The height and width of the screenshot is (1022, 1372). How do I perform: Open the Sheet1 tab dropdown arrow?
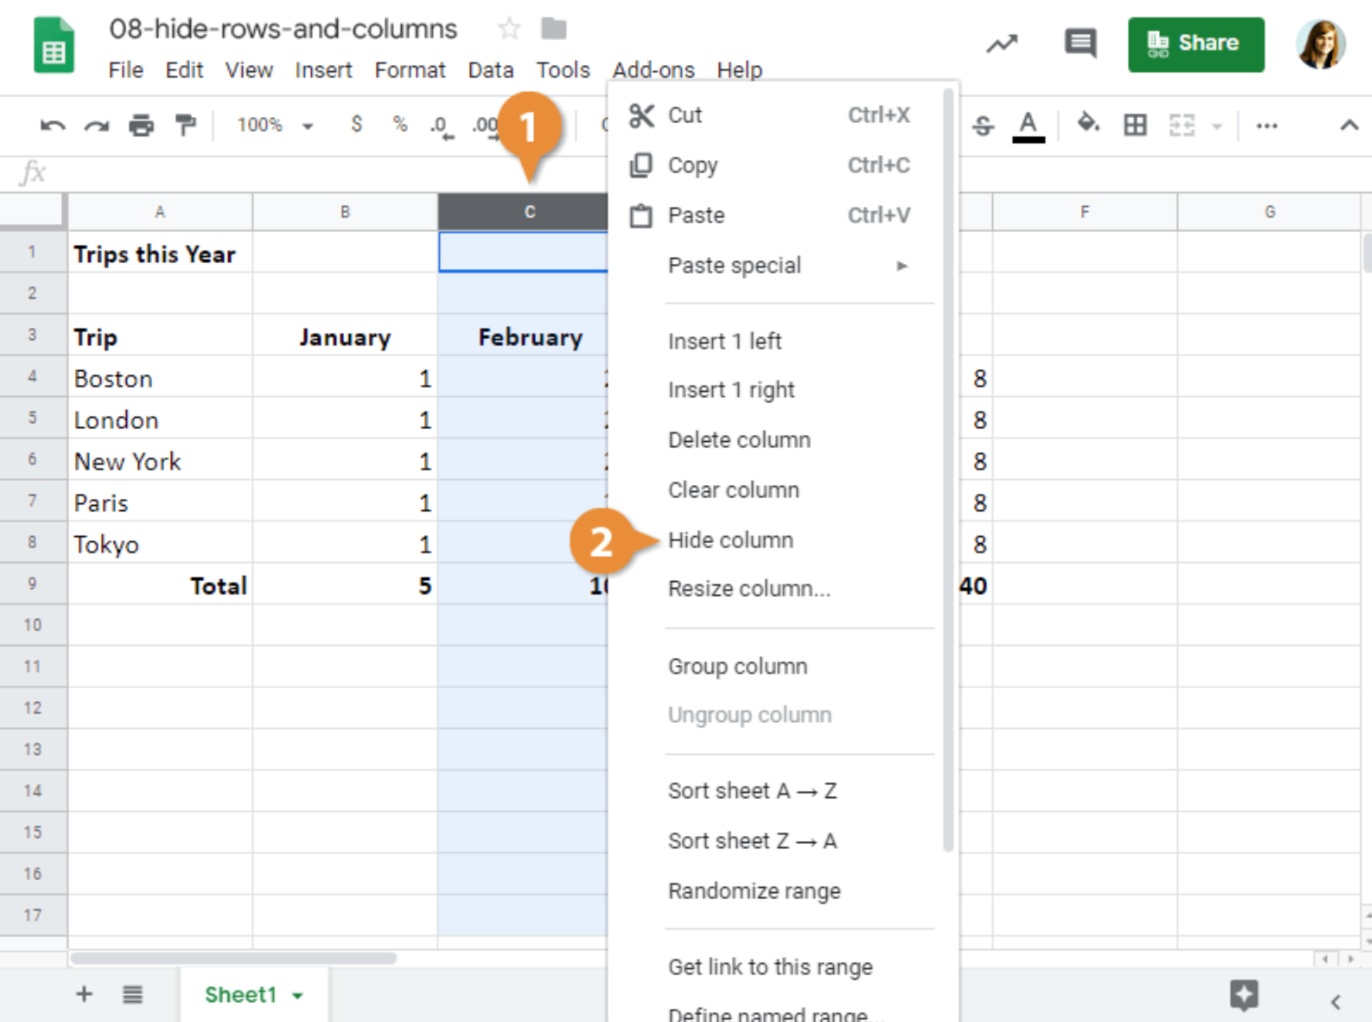tap(297, 996)
